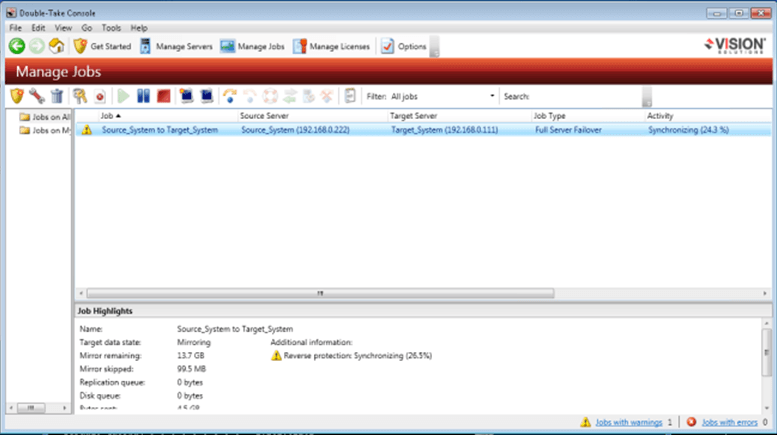The height and width of the screenshot is (435, 777).
Task: Open the Manage Licenses page
Action: coord(331,46)
